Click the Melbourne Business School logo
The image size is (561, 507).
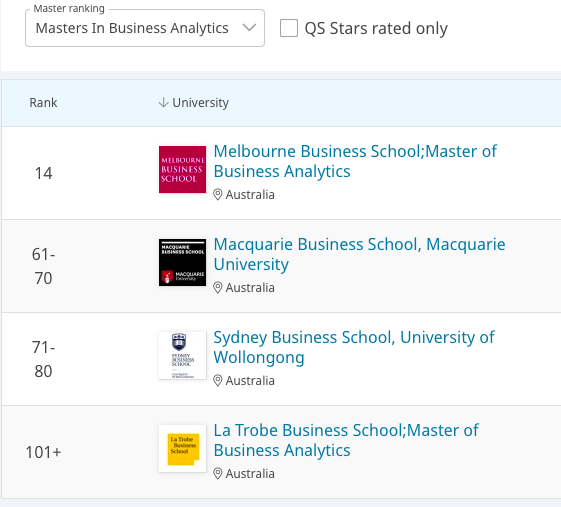[x=182, y=169]
